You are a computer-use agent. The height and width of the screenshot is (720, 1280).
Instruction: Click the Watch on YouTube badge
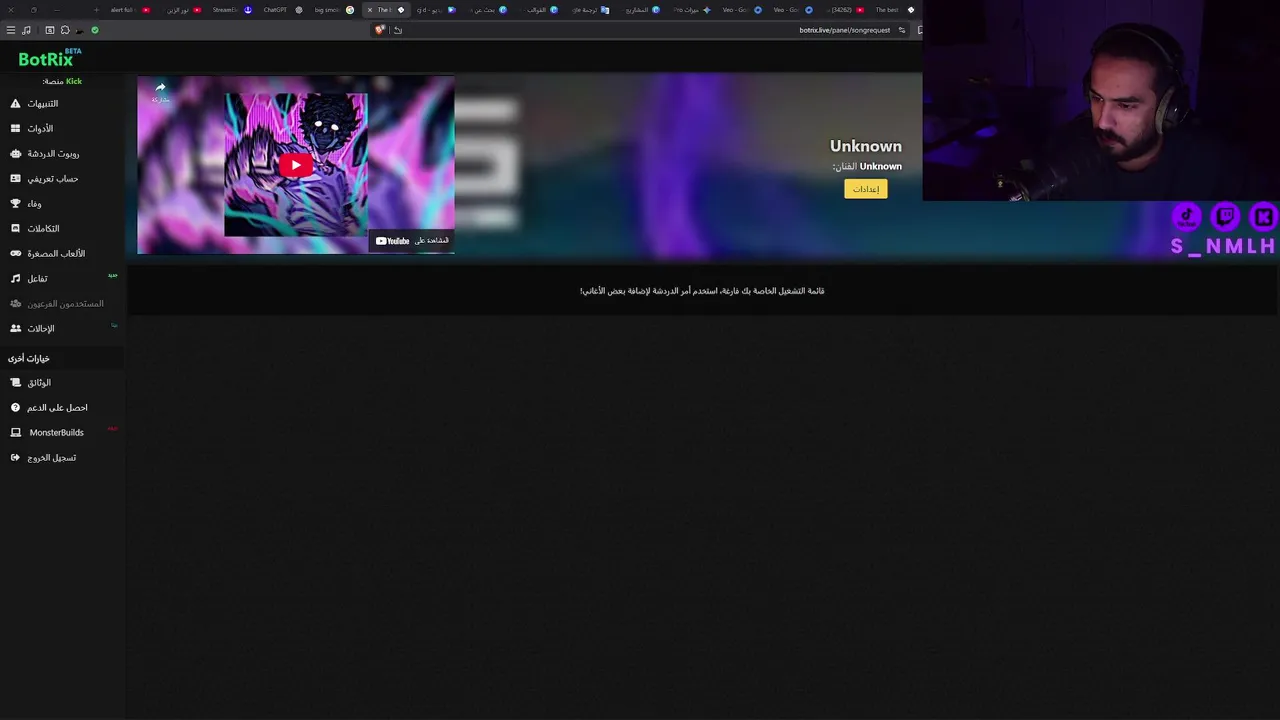coord(412,241)
